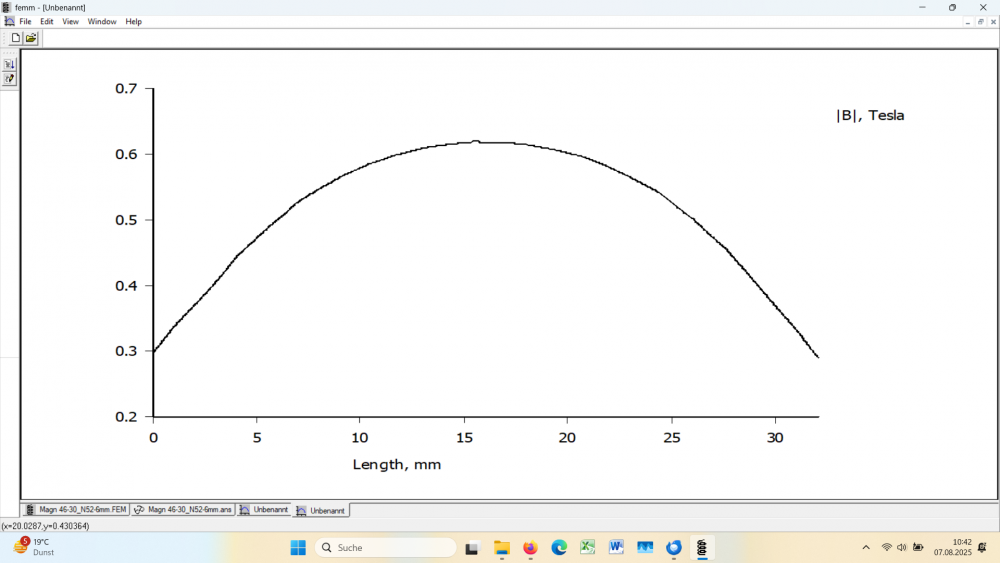Image resolution: width=1000 pixels, height=563 pixels.
Task: Open Word from the taskbar
Action: click(616, 547)
